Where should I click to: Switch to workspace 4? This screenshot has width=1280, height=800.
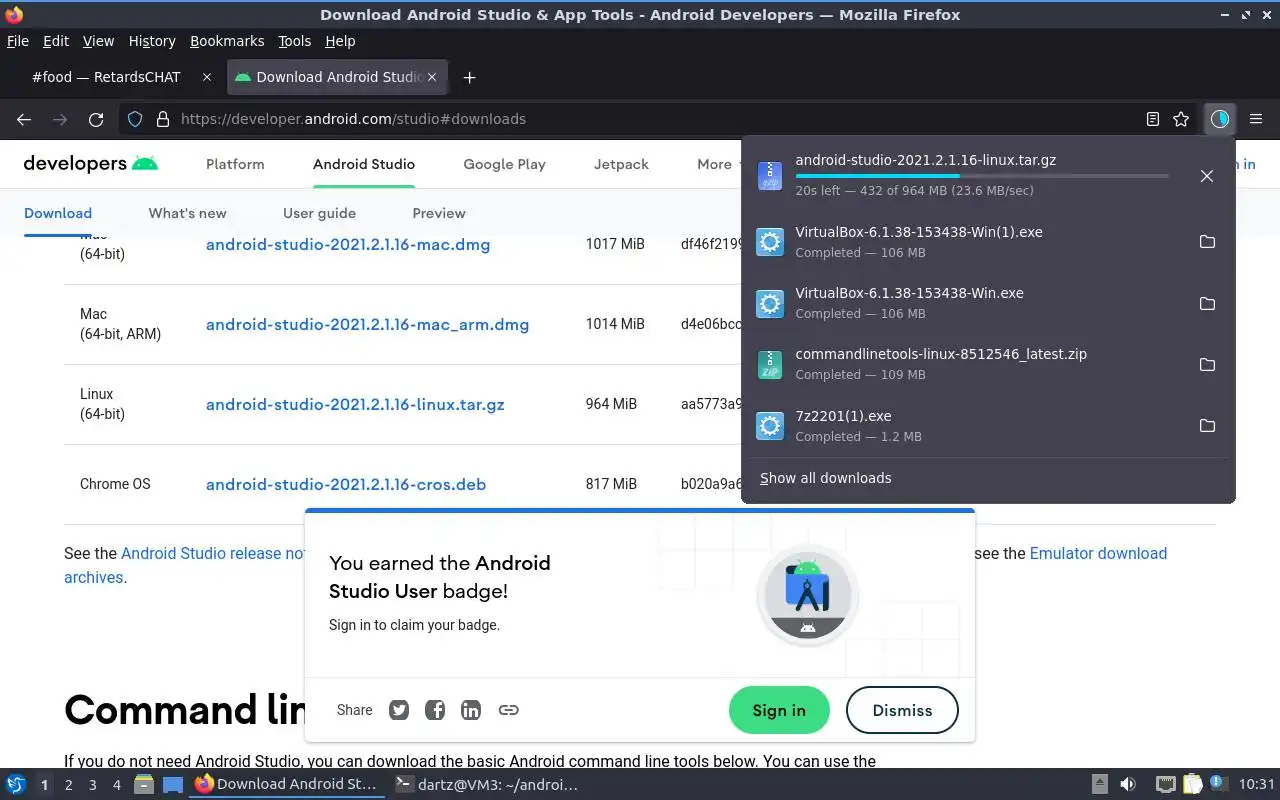coord(117,785)
